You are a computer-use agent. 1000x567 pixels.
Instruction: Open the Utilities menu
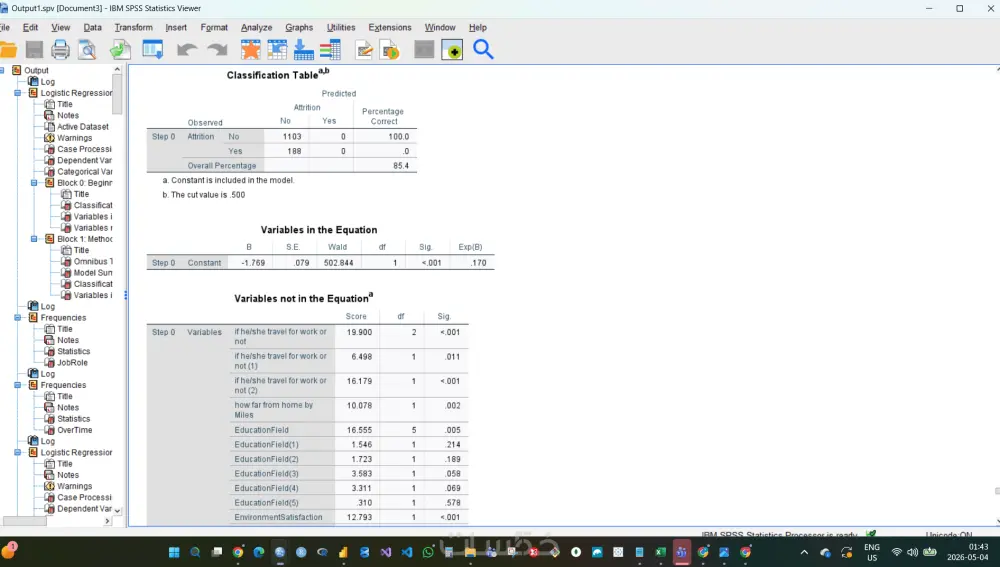pyautogui.click(x=341, y=27)
